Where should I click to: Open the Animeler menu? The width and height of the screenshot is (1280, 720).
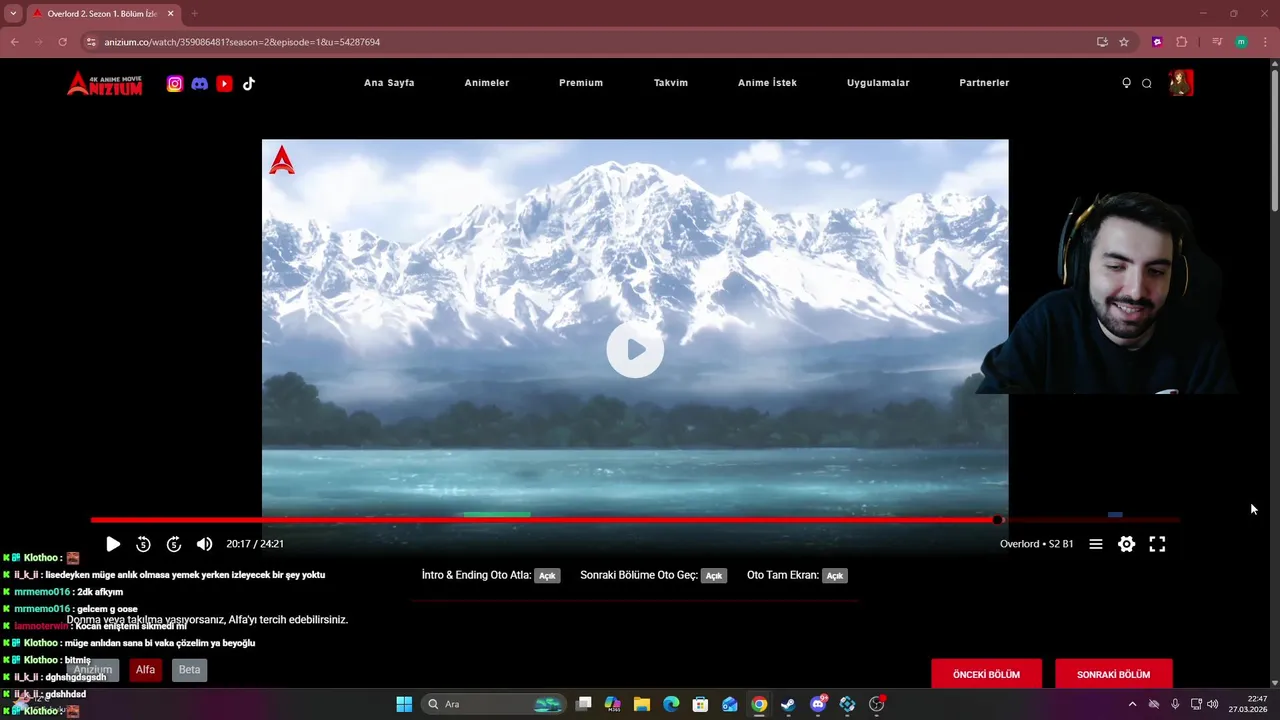[487, 83]
